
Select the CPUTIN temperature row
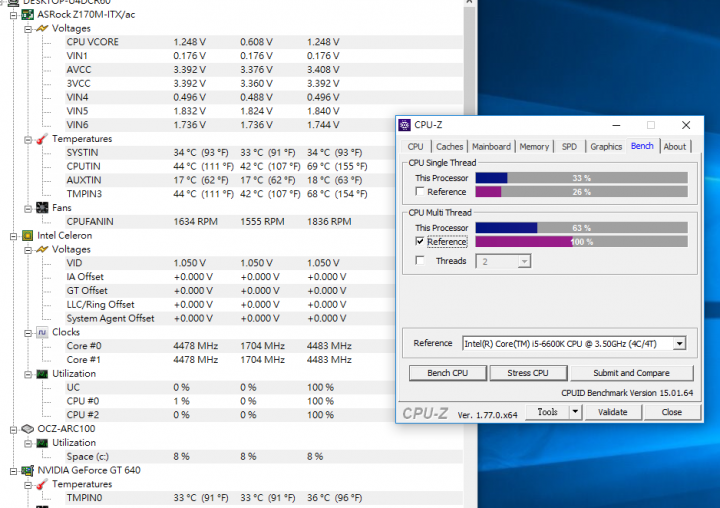[230, 166]
